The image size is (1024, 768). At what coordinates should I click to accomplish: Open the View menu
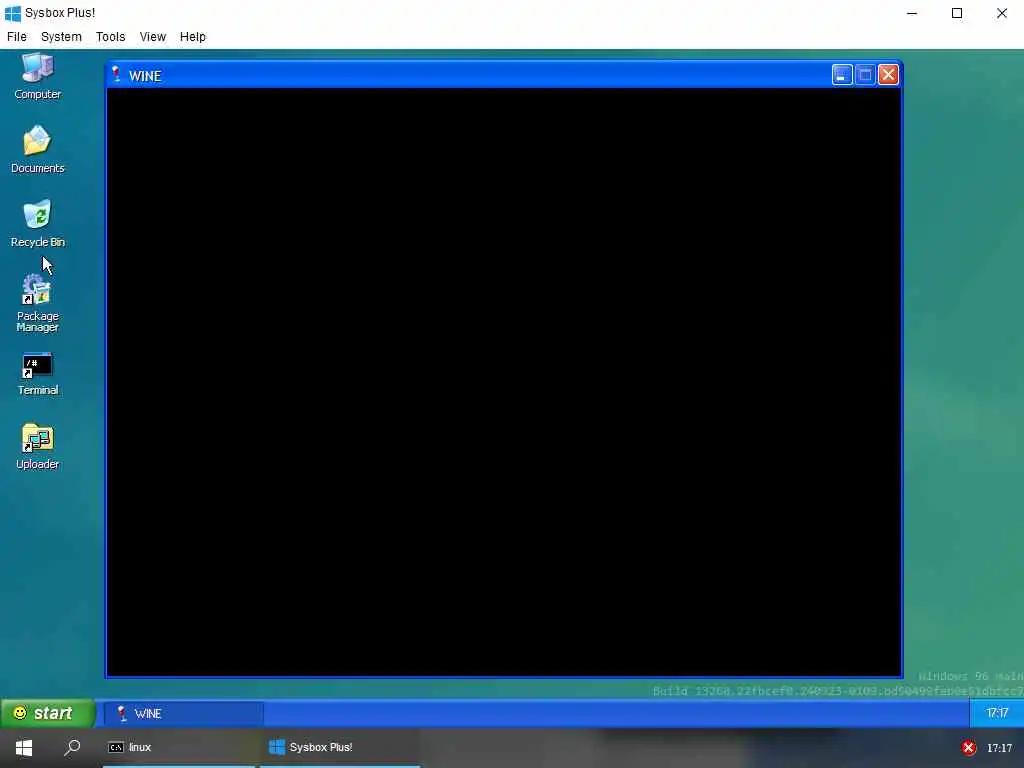click(x=153, y=37)
